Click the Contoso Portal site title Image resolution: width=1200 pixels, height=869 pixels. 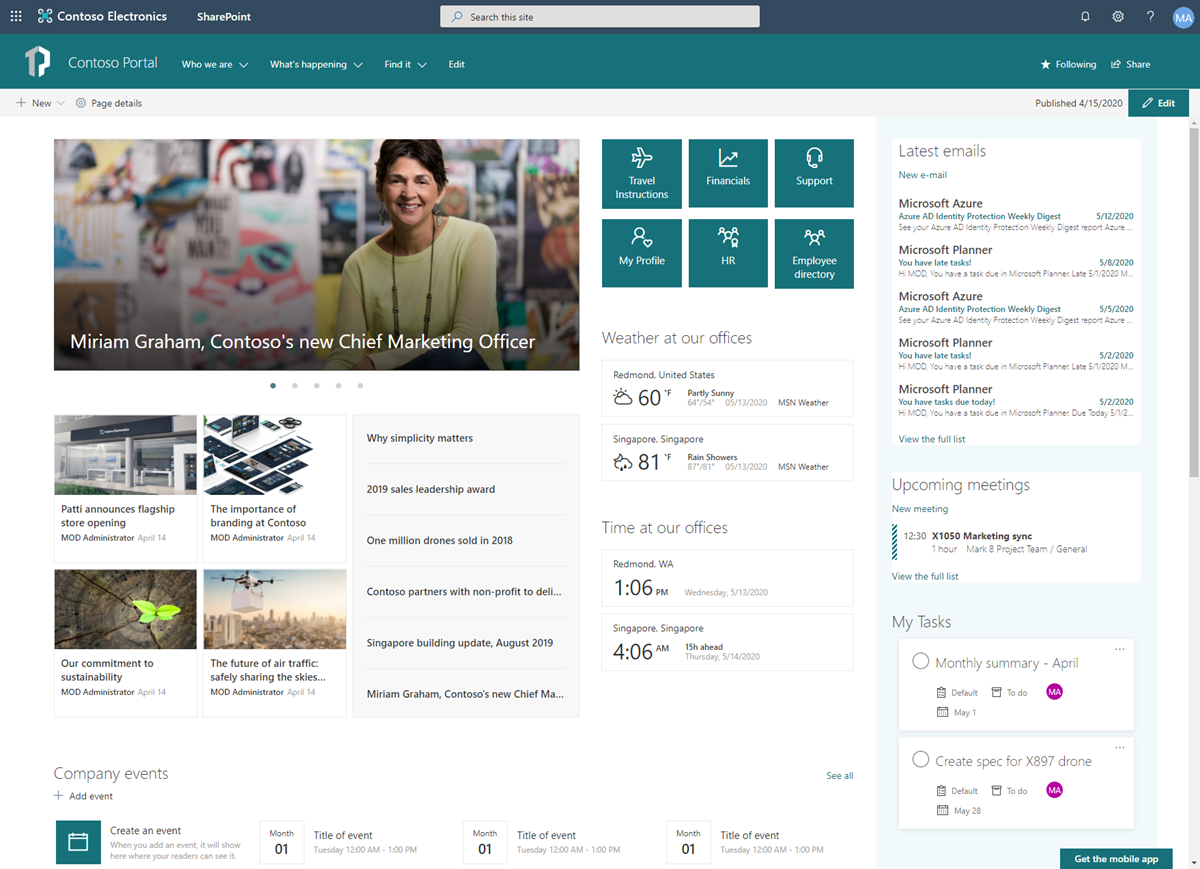click(113, 62)
